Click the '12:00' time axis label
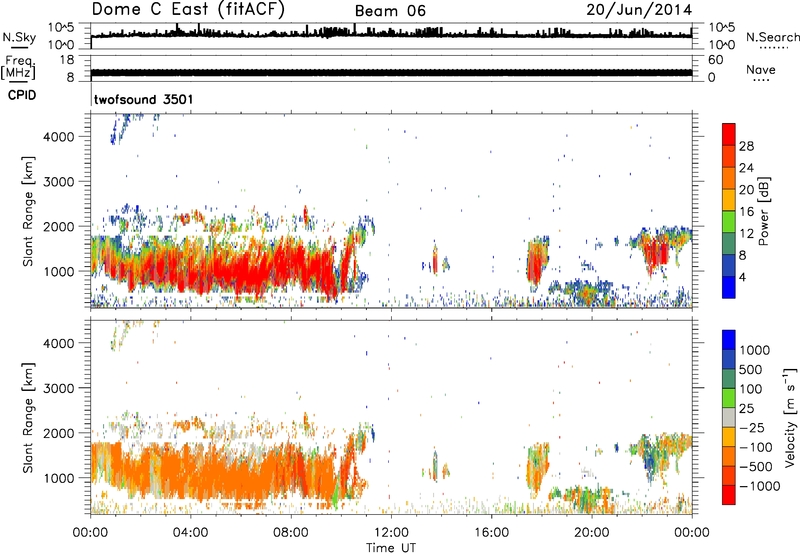Screen dimensions: 800x554 391,533
